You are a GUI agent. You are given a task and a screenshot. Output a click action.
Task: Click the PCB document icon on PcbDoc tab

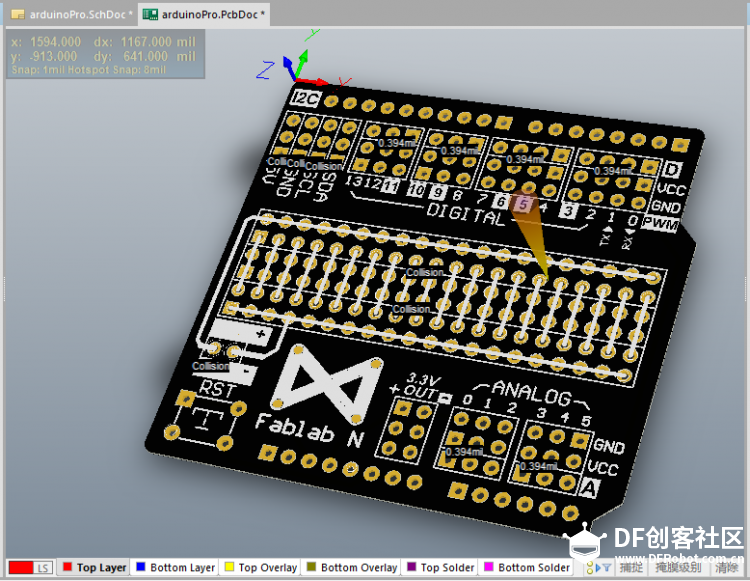pyautogui.click(x=150, y=14)
